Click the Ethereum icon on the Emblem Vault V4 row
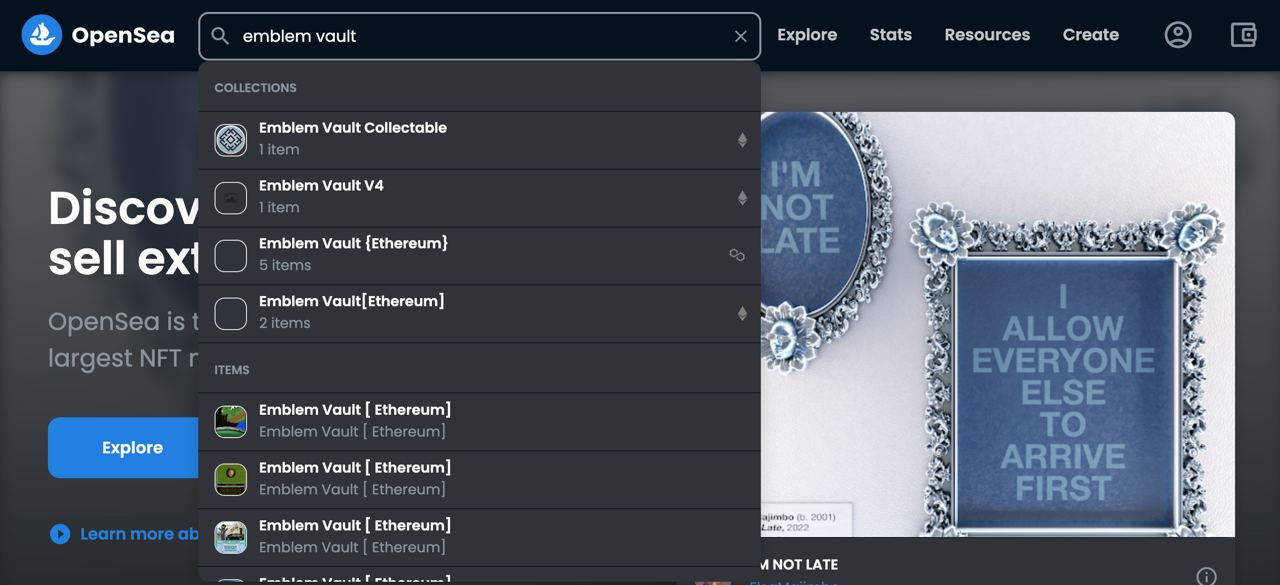Image resolution: width=1280 pixels, height=585 pixels. (x=742, y=198)
